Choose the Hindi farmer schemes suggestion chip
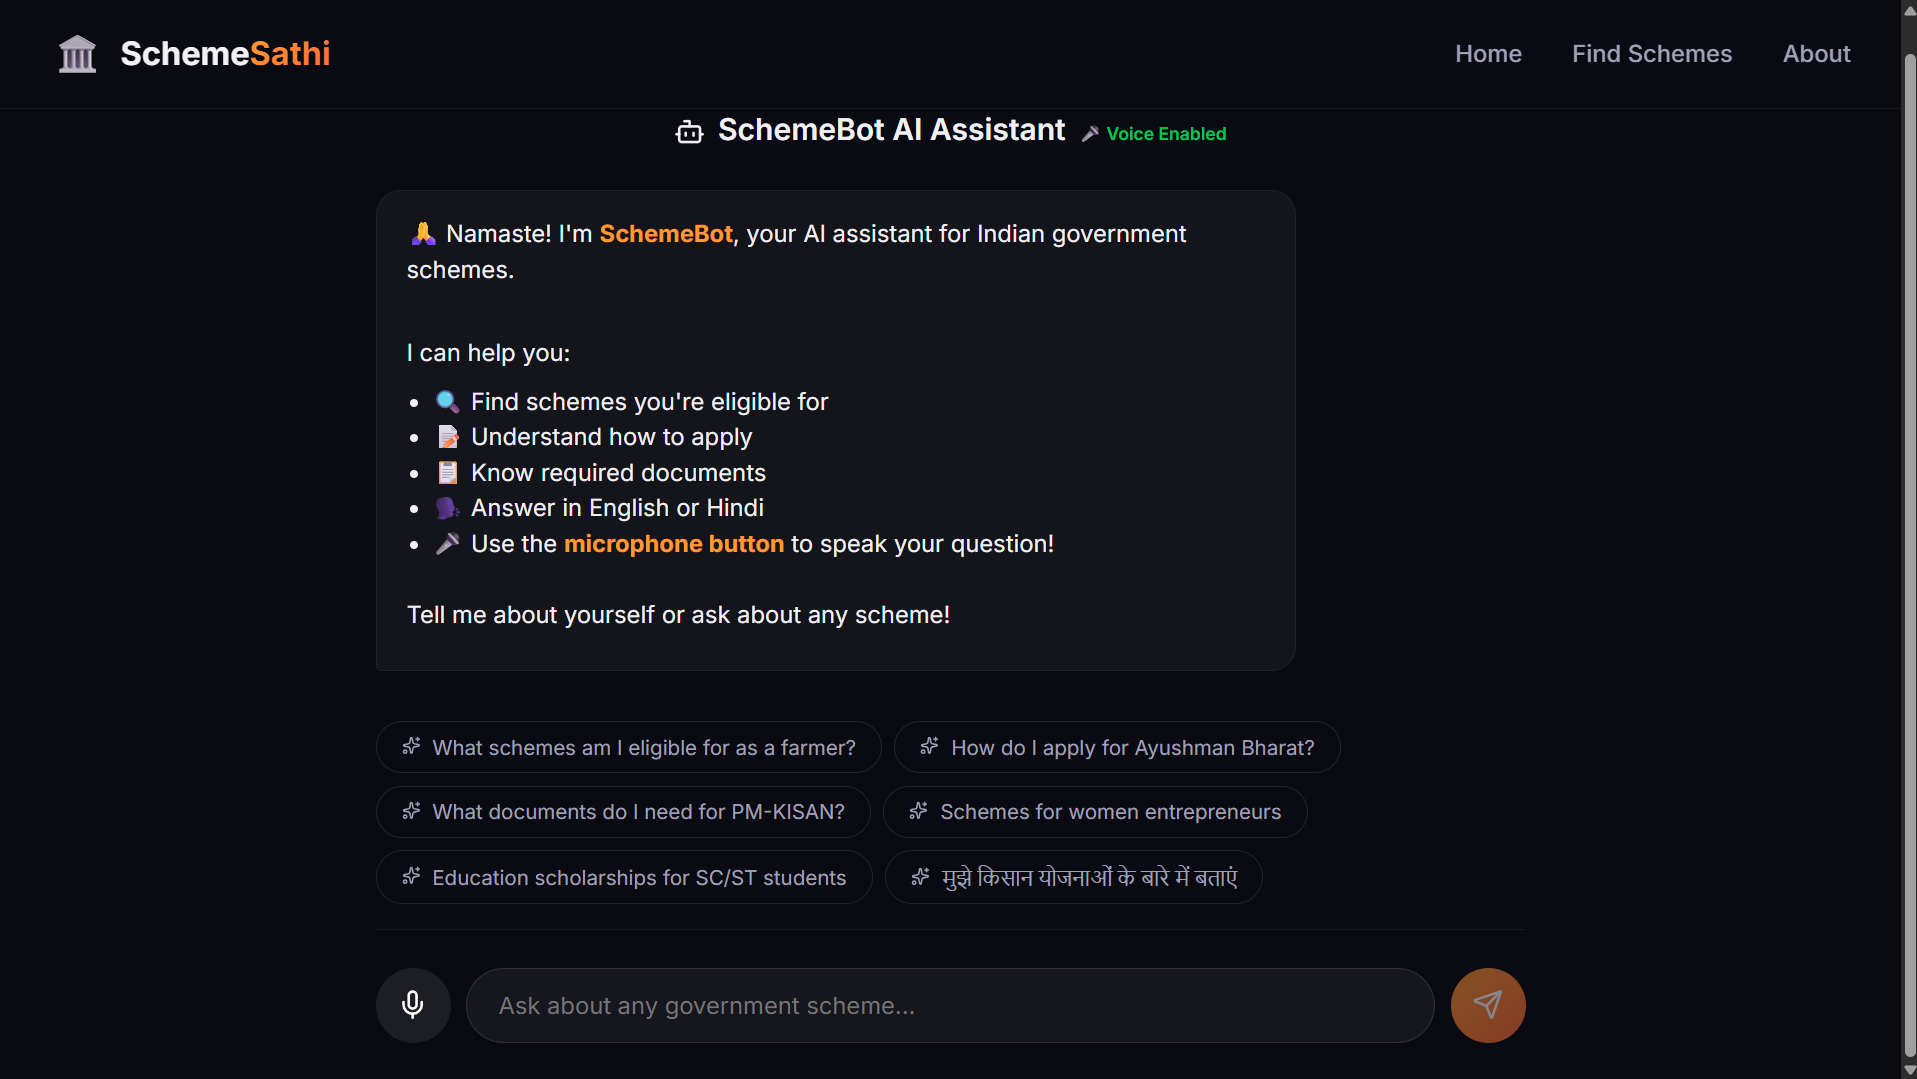 click(1089, 878)
